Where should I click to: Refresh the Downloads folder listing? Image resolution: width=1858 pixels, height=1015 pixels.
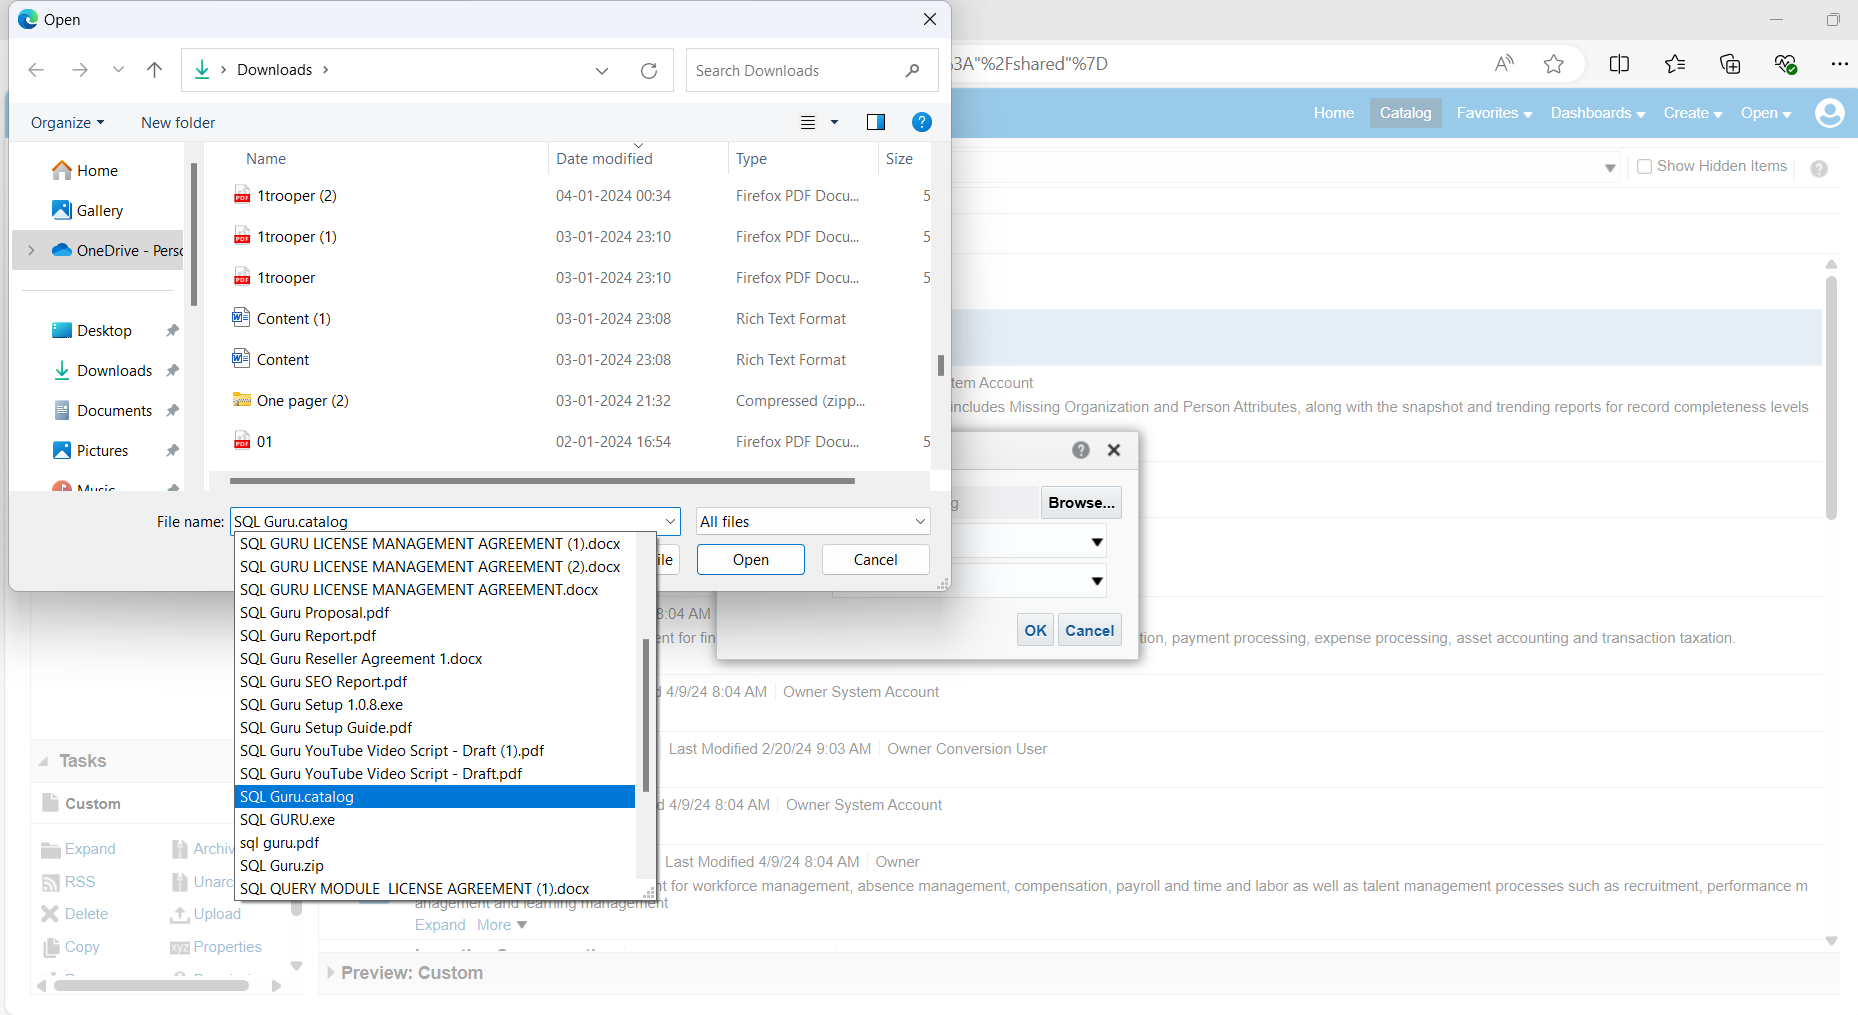[x=649, y=71]
